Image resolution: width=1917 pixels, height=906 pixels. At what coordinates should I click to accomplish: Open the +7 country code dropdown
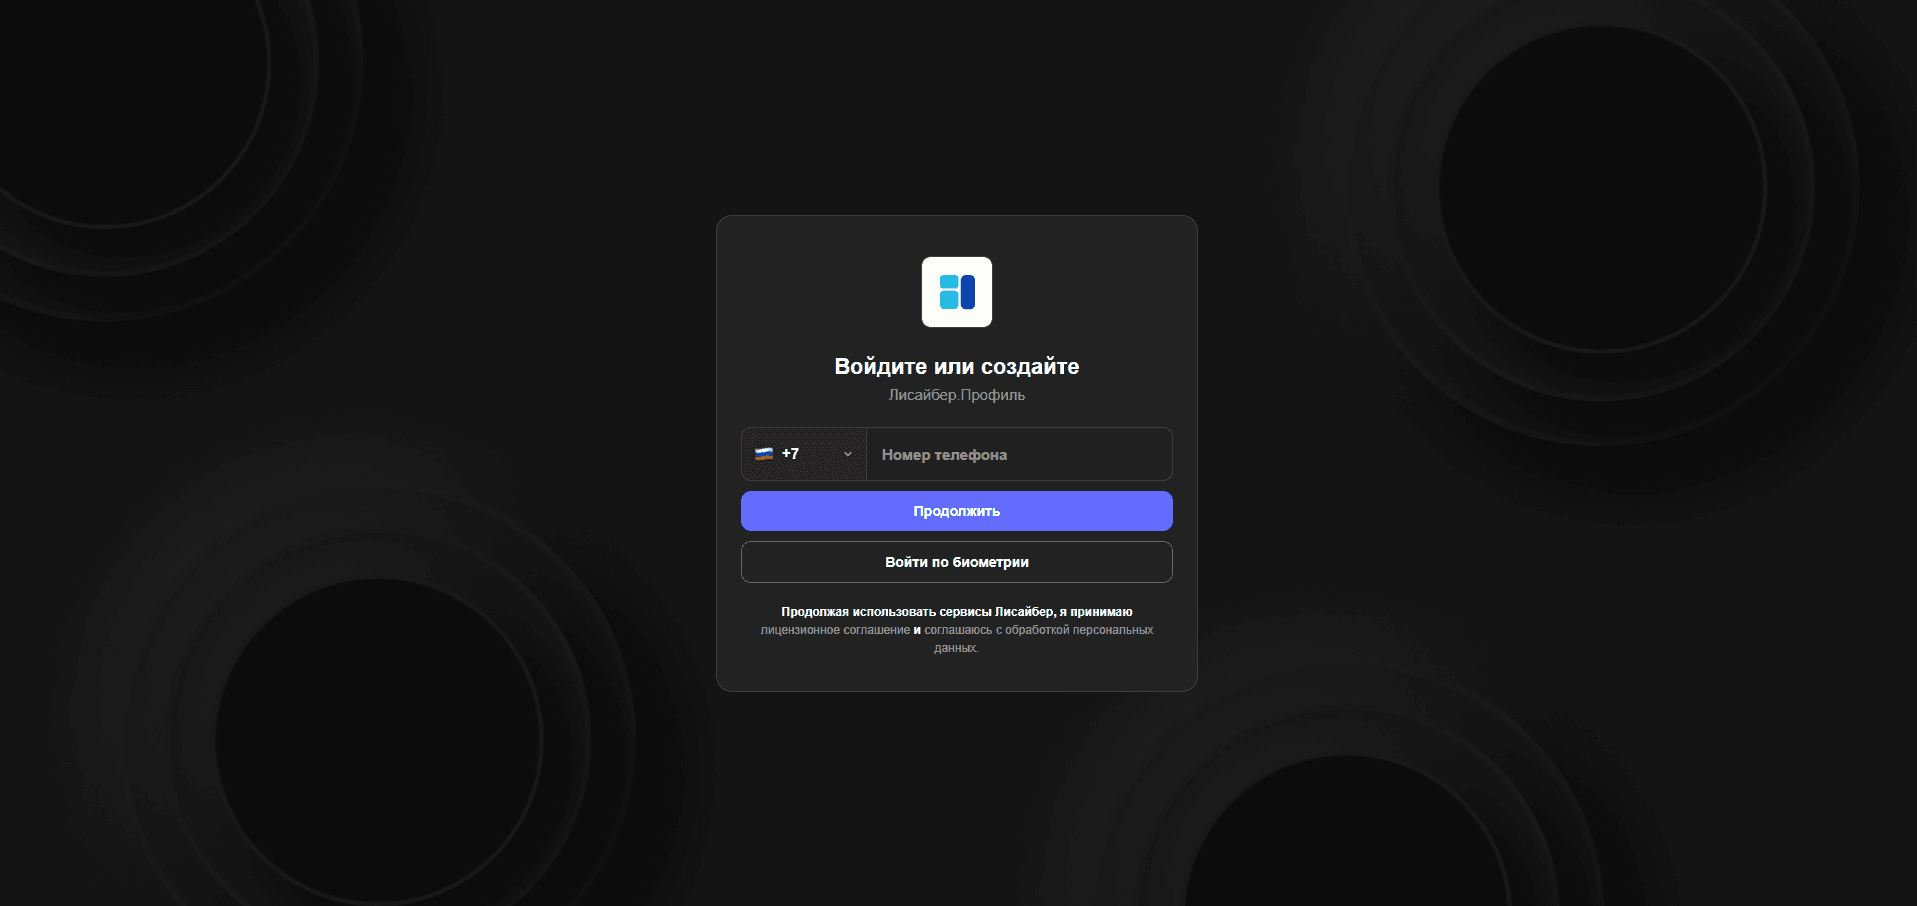(804, 454)
